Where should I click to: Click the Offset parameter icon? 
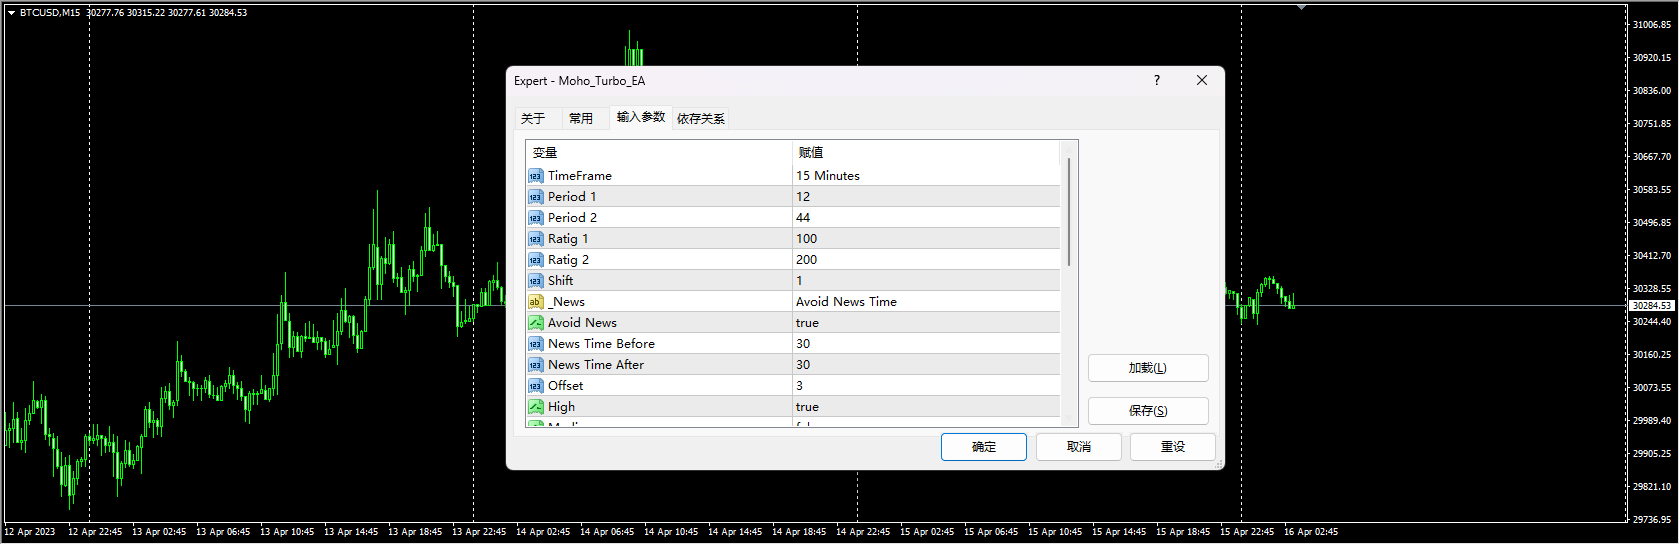point(535,386)
